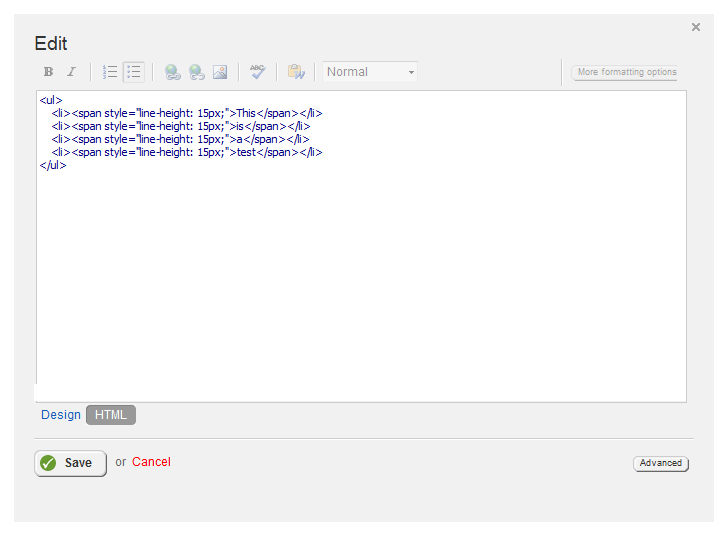Click the opening <ul> tag line
This screenshot has width=728, height=535.
click(51, 100)
